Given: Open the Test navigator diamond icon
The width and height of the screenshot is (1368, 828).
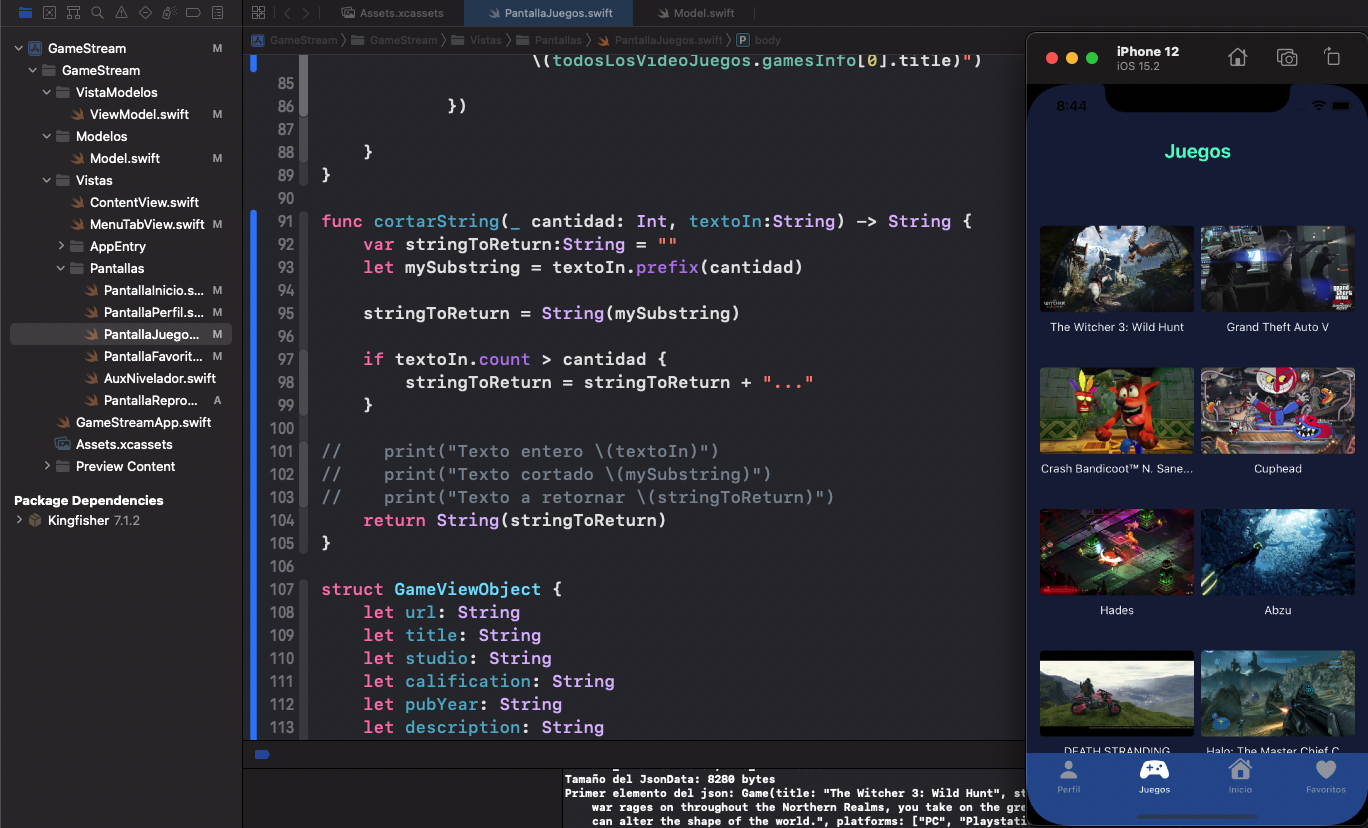Looking at the screenshot, I should [145, 13].
